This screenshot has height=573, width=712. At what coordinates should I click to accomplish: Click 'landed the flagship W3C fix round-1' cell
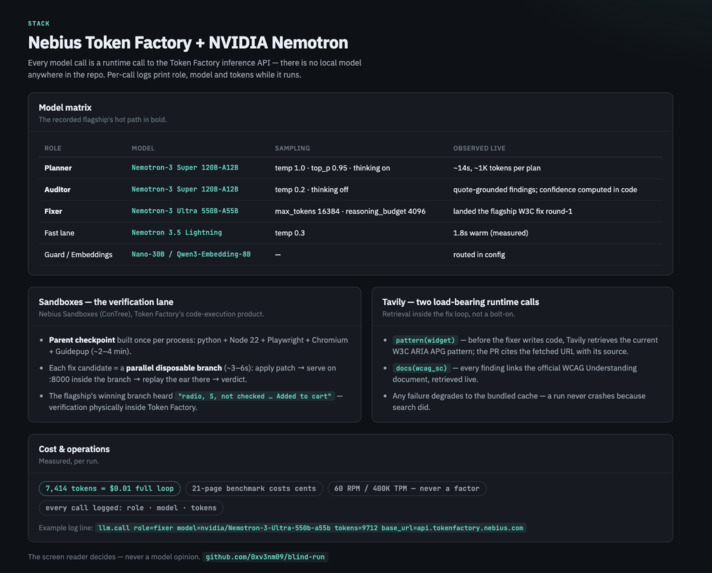pos(513,211)
